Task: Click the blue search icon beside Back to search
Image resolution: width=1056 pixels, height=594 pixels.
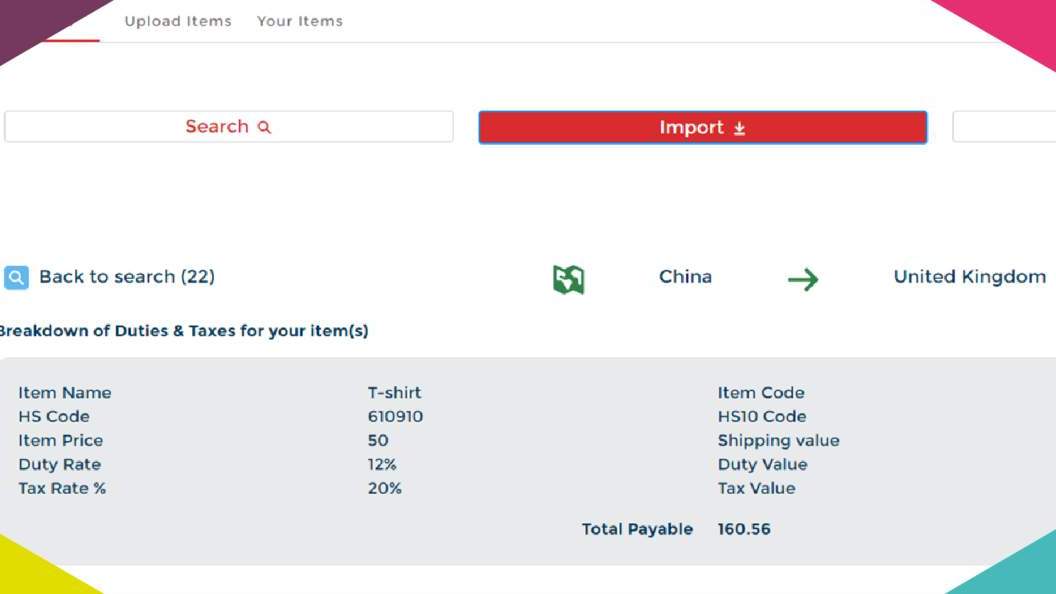Action: pos(16,277)
